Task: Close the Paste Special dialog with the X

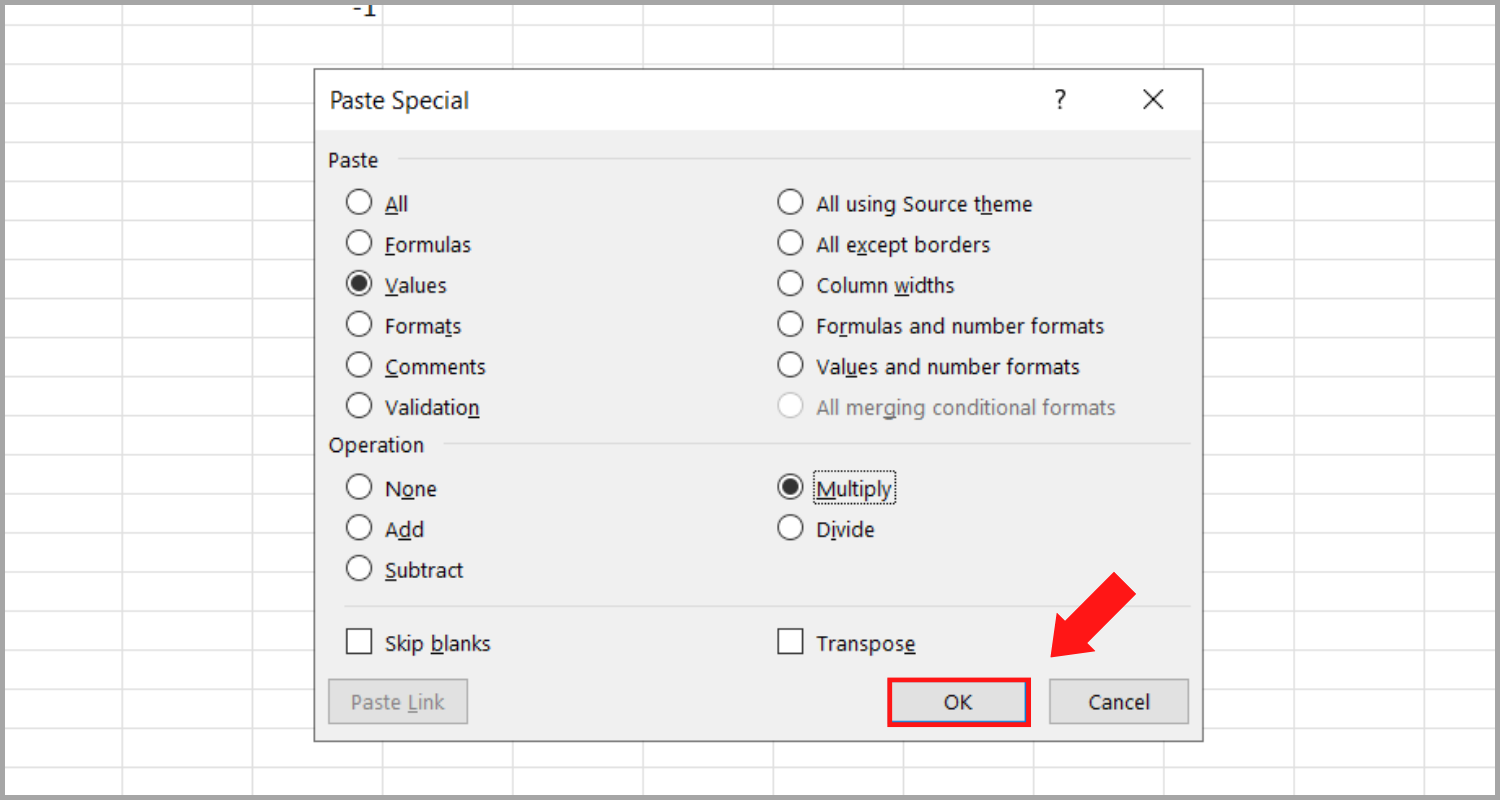Action: point(1153,100)
